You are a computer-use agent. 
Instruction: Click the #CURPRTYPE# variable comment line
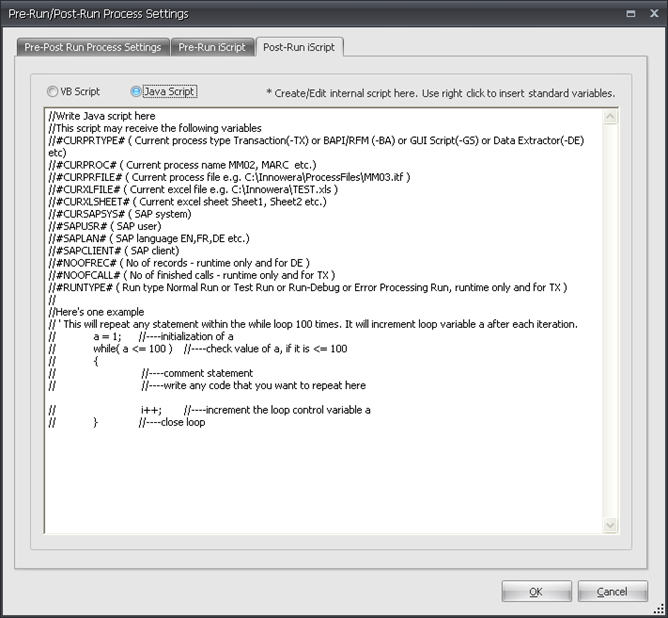click(x=300, y=140)
